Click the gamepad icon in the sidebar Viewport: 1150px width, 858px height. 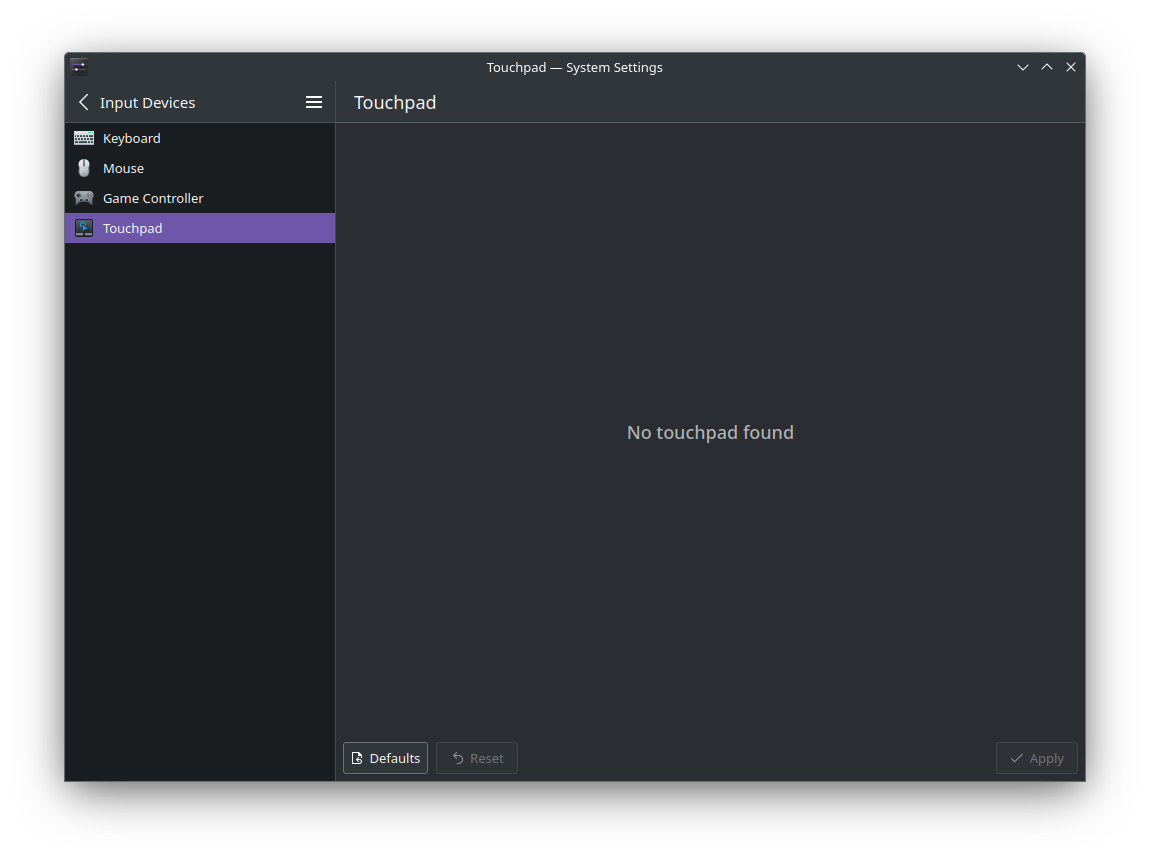(84, 198)
